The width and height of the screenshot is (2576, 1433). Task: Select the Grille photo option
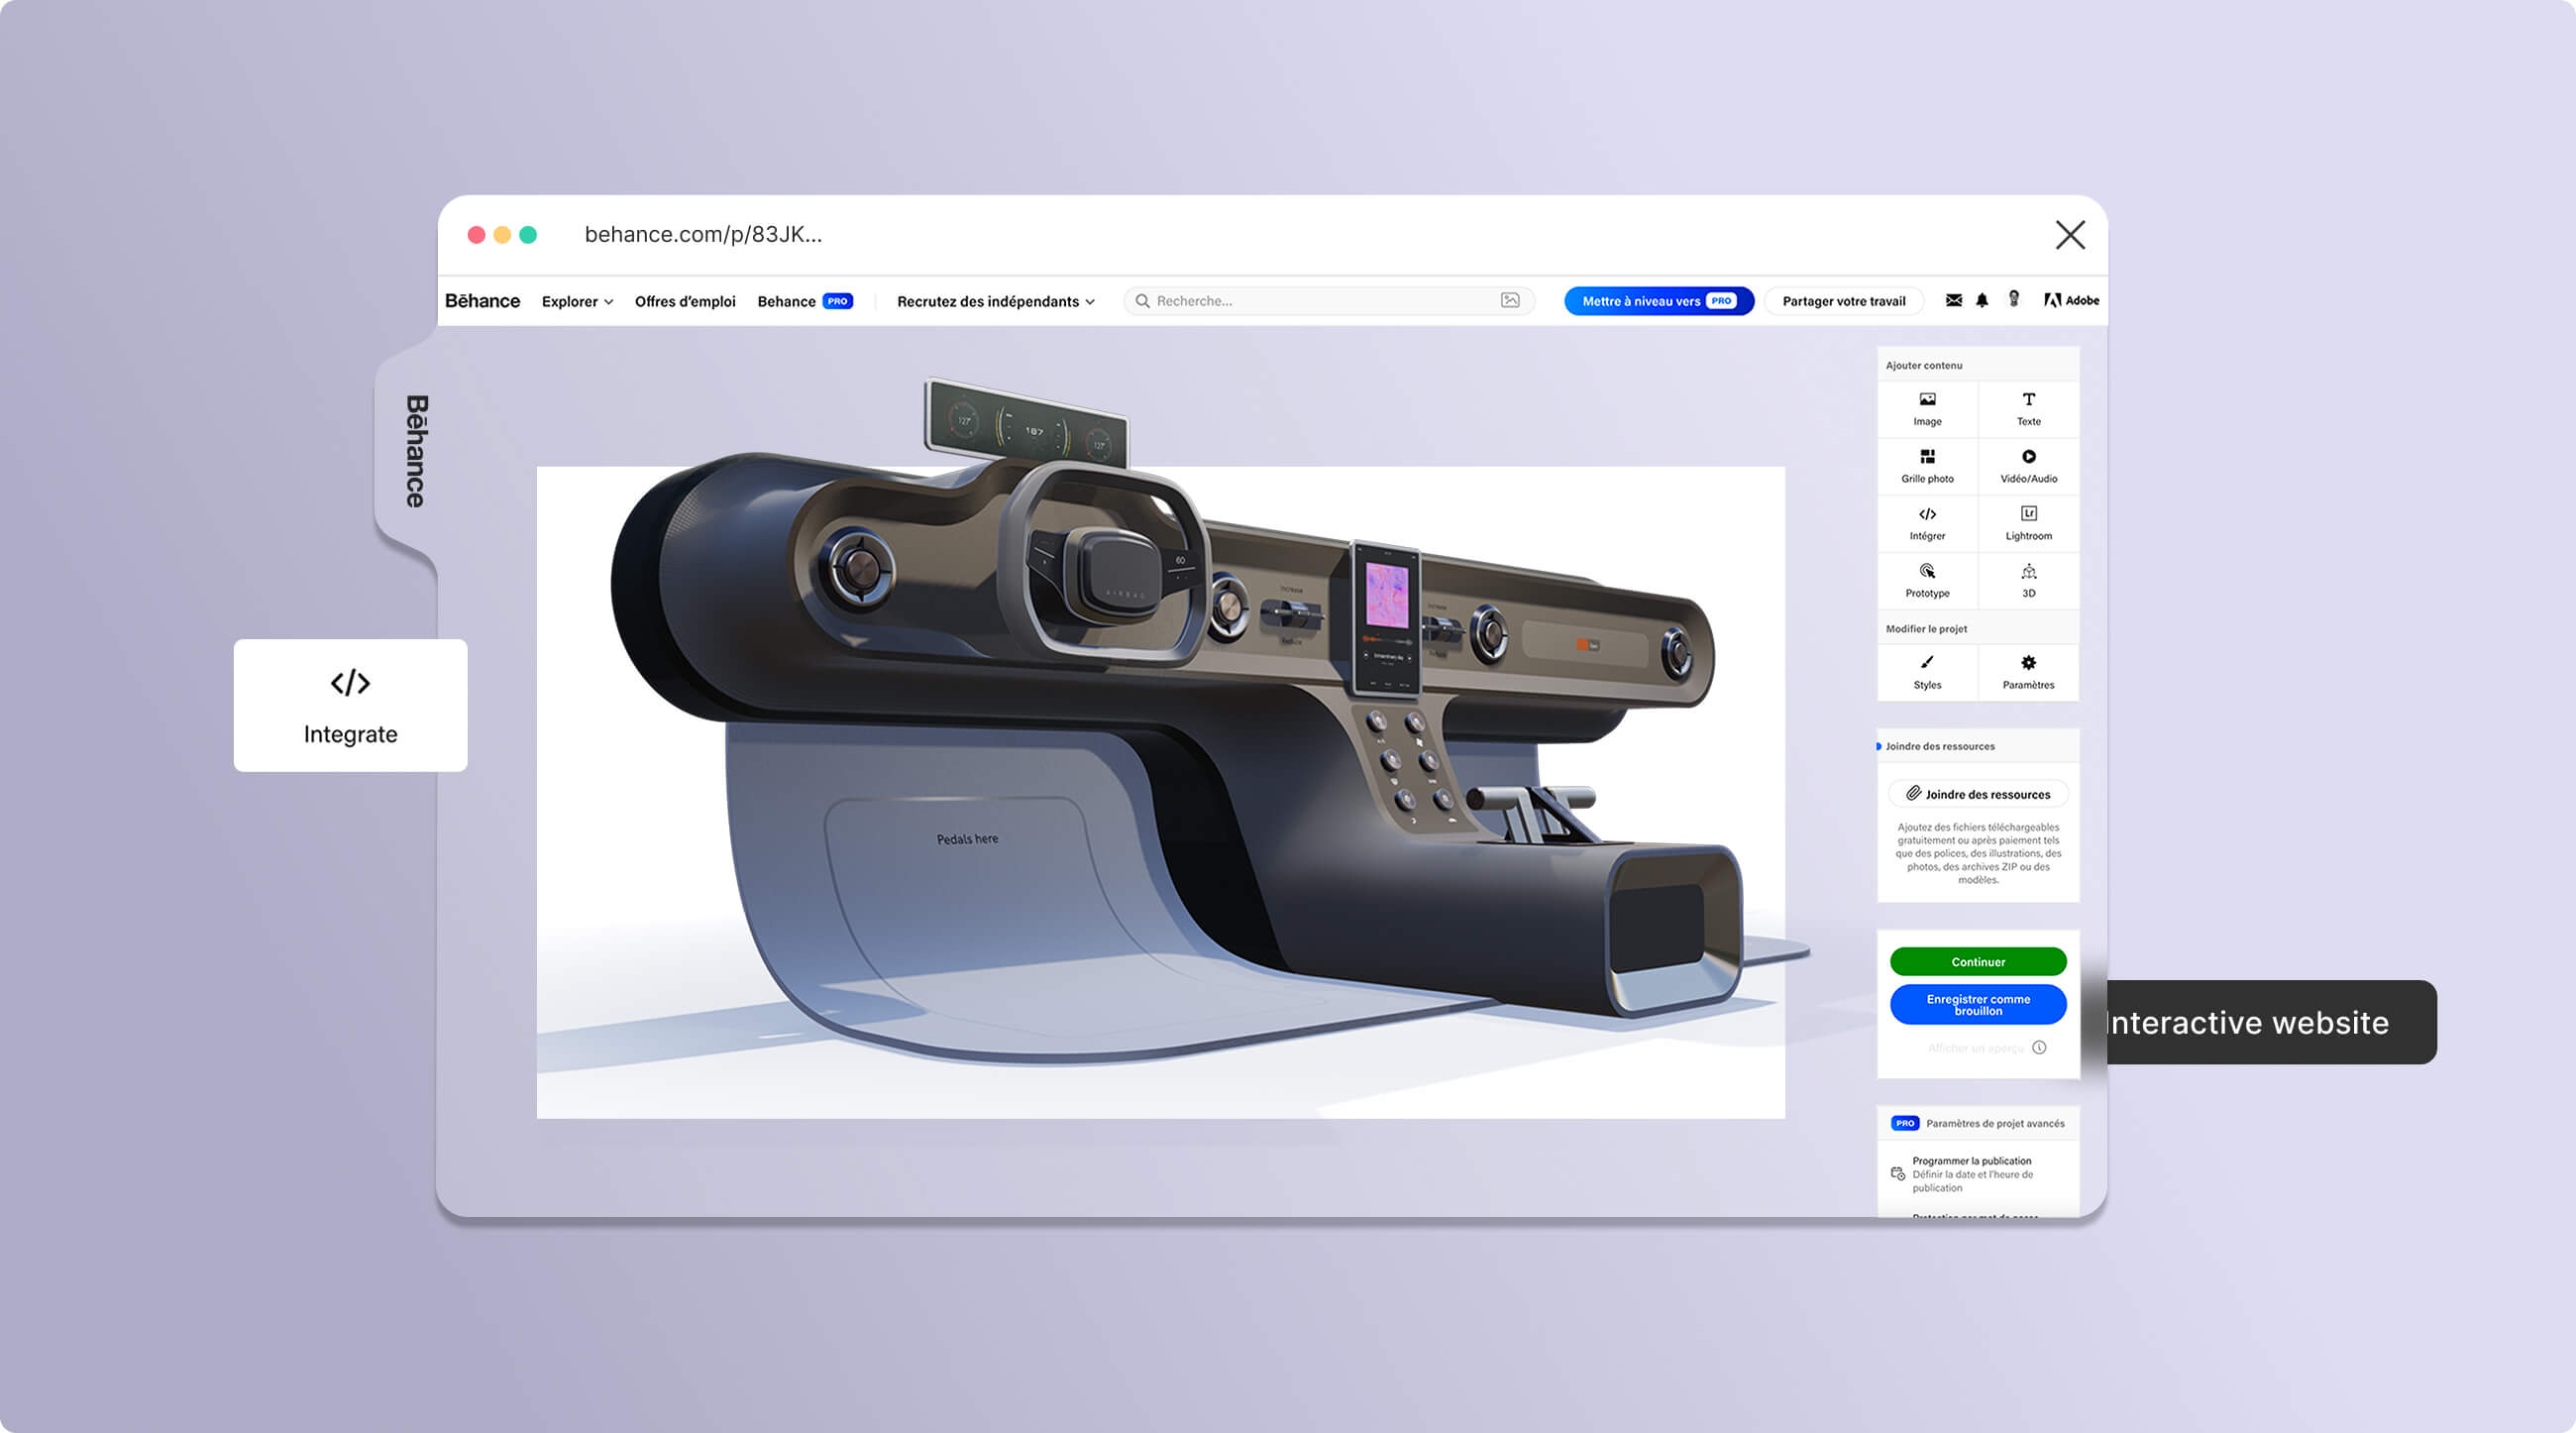click(x=1927, y=465)
